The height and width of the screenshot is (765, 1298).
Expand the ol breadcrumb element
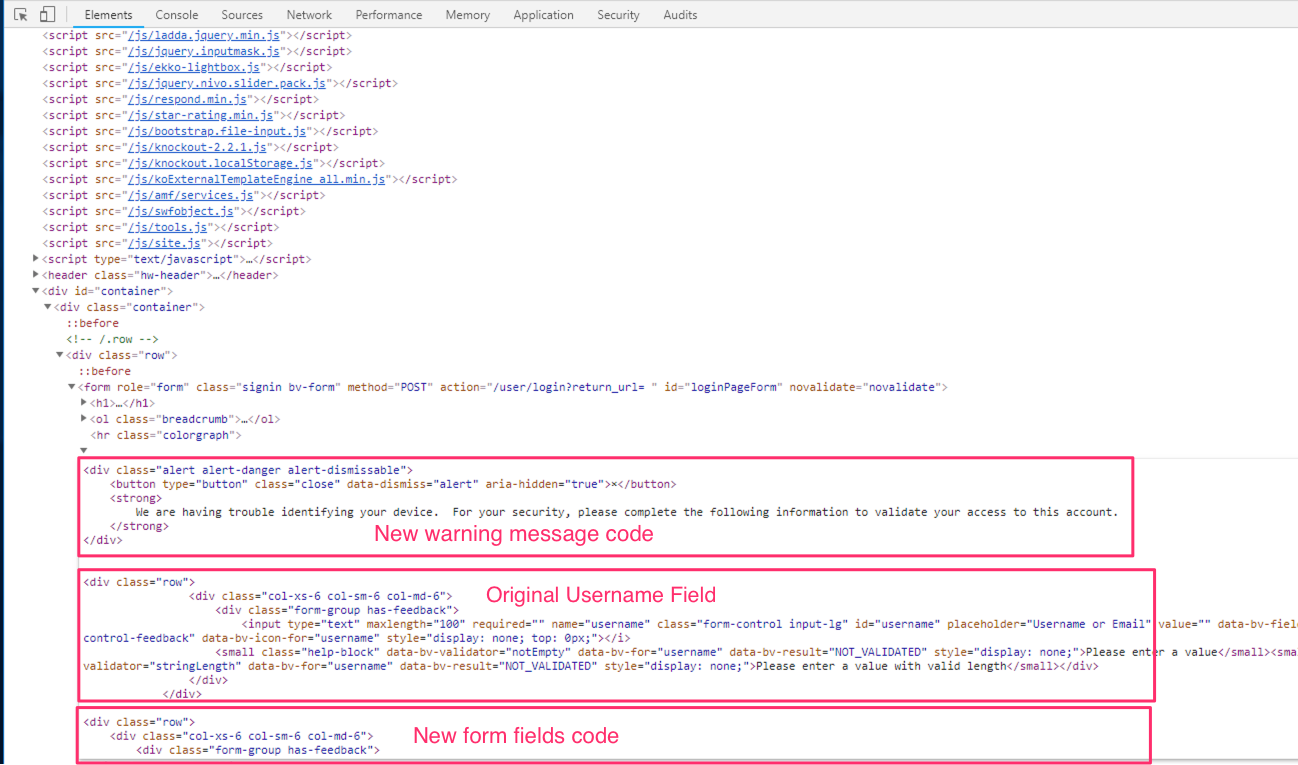pyautogui.click(x=83, y=419)
